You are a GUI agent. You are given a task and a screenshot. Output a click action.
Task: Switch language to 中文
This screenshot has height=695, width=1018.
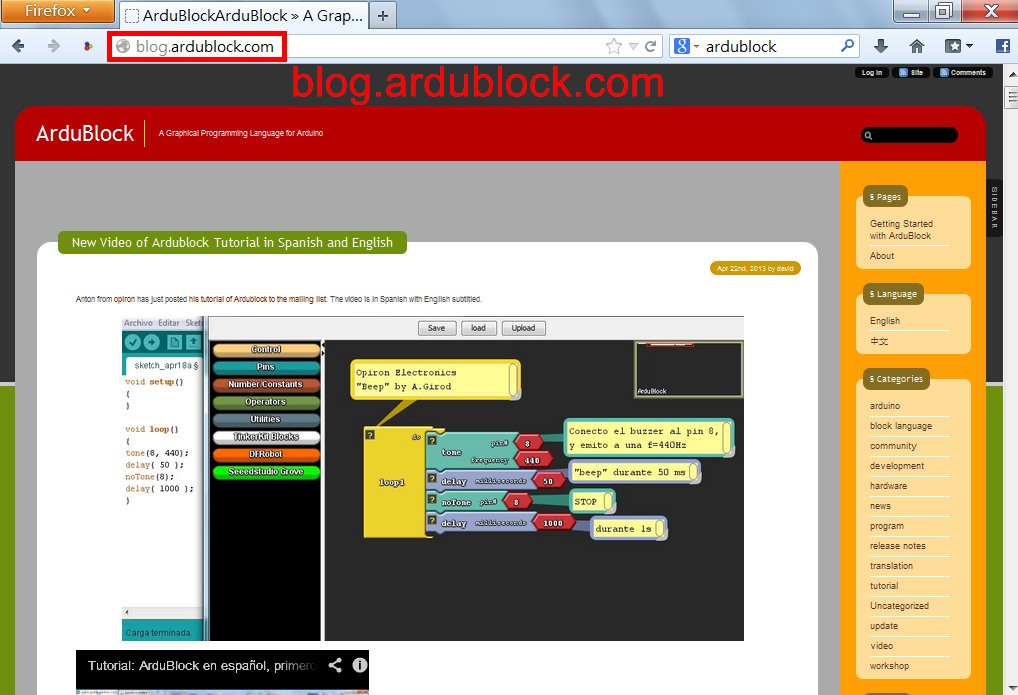point(879,341)
